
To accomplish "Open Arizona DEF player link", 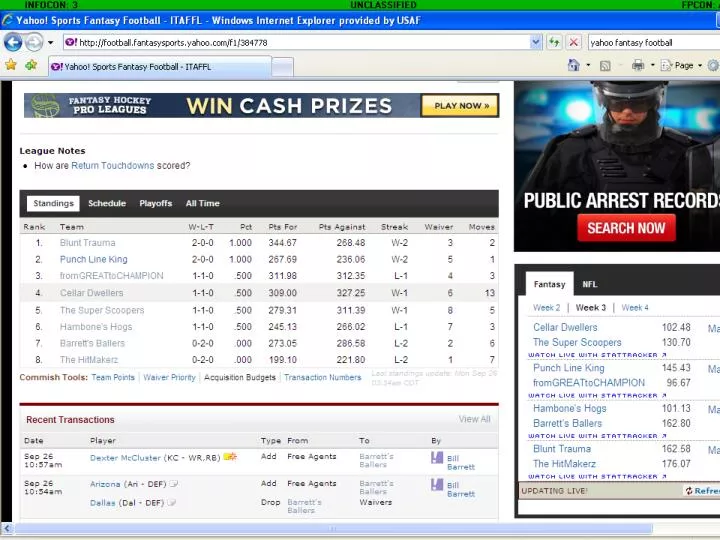I will tap(105, 484).
